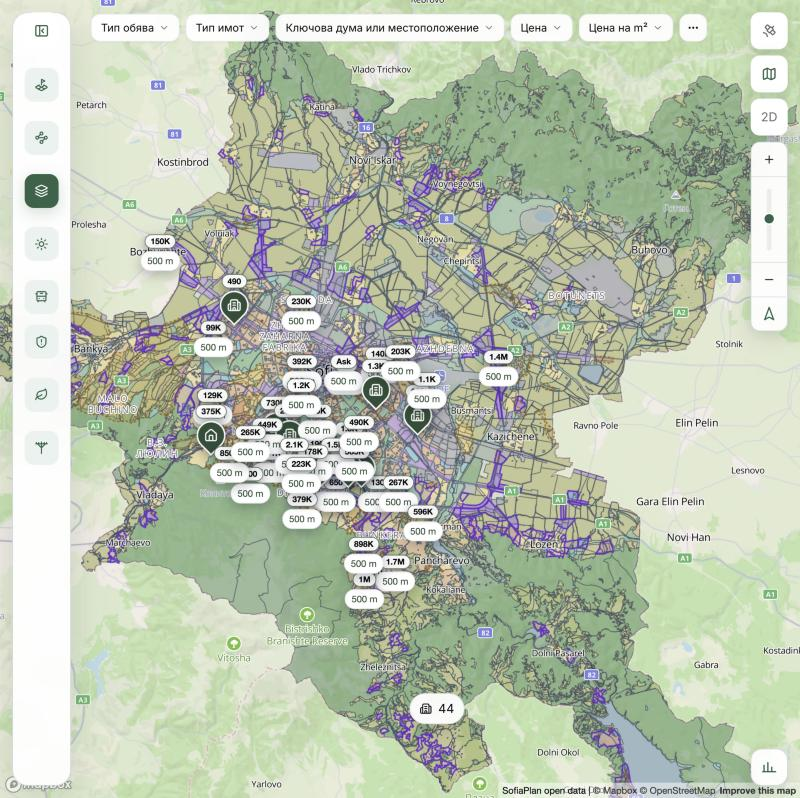
Task: Open the SofiaPlan open data link
Action: point(543,791)
